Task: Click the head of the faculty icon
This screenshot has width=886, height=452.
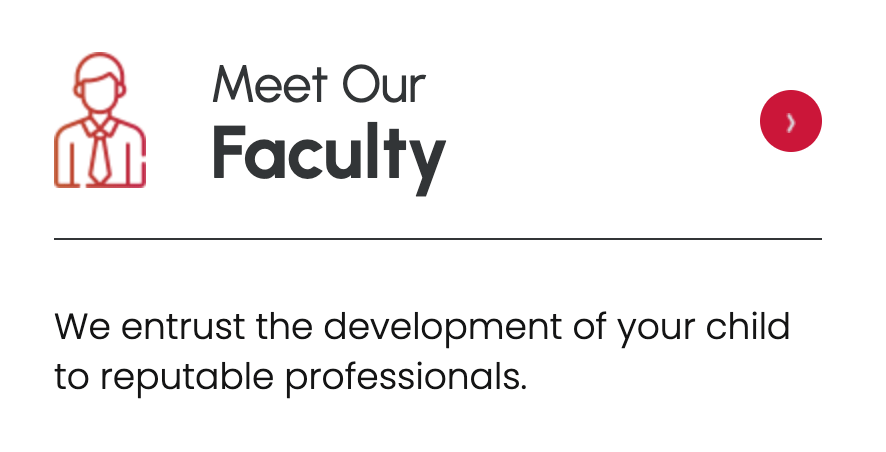Action: tap(100, 93)
